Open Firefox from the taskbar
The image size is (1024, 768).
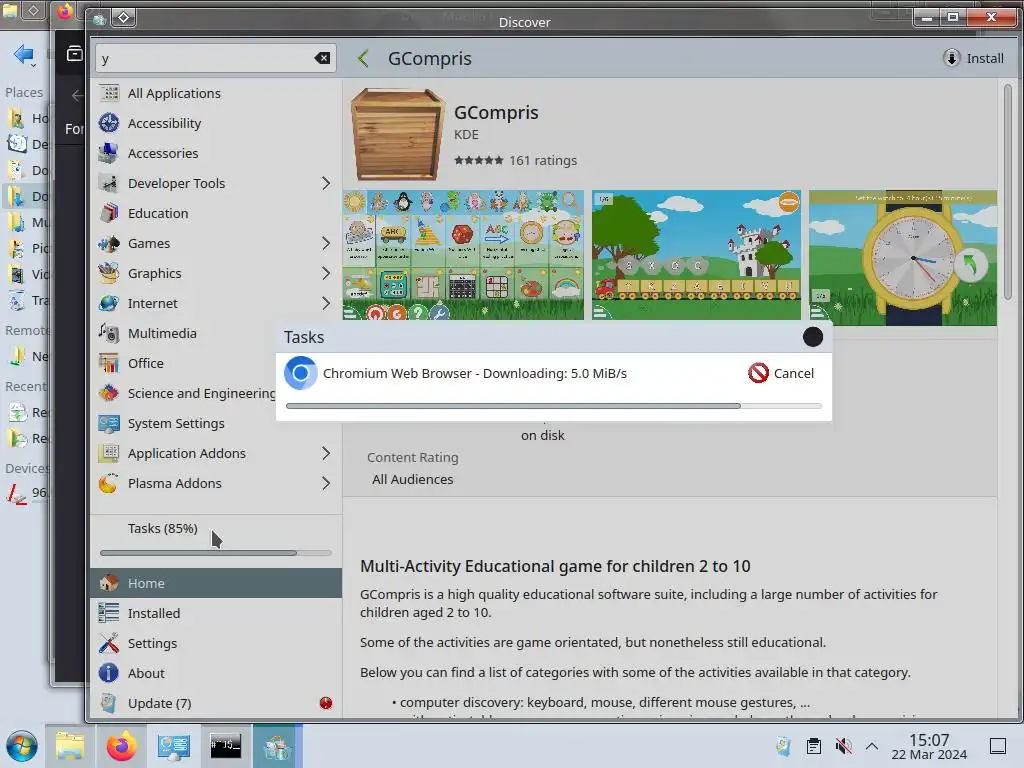(x=121, y=746)
